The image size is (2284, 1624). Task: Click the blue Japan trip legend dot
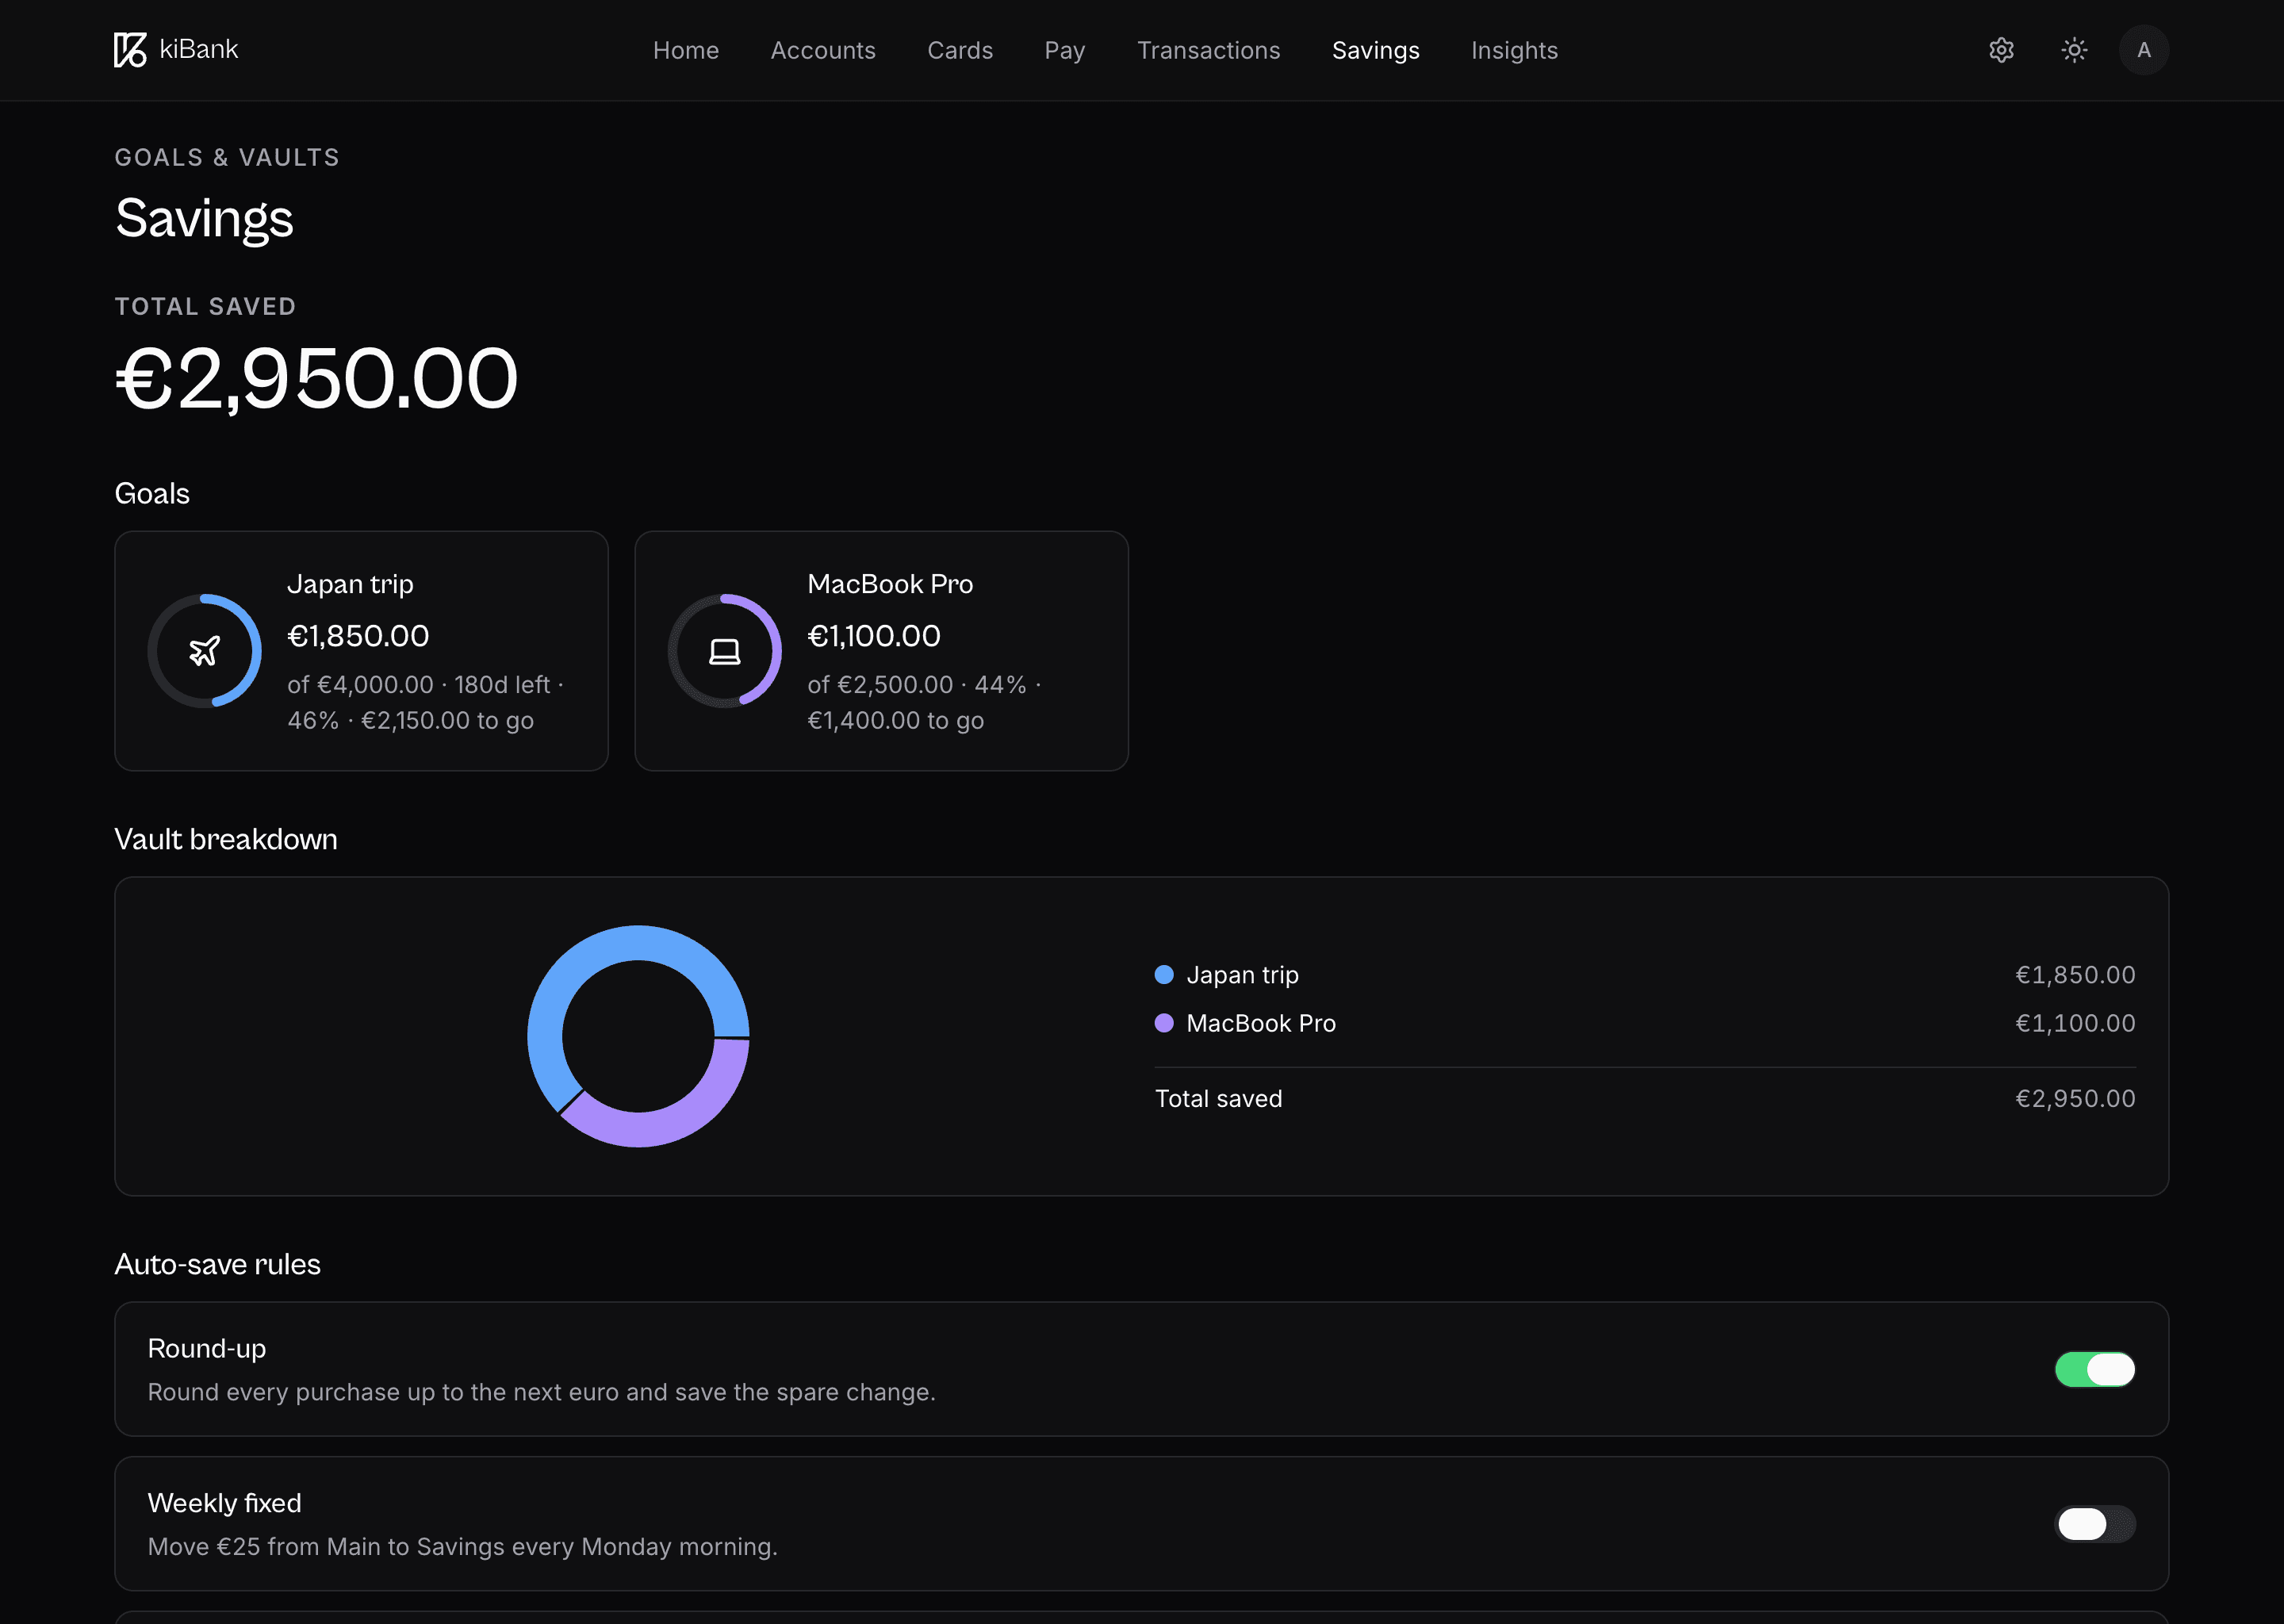(x=1164, y=975)
